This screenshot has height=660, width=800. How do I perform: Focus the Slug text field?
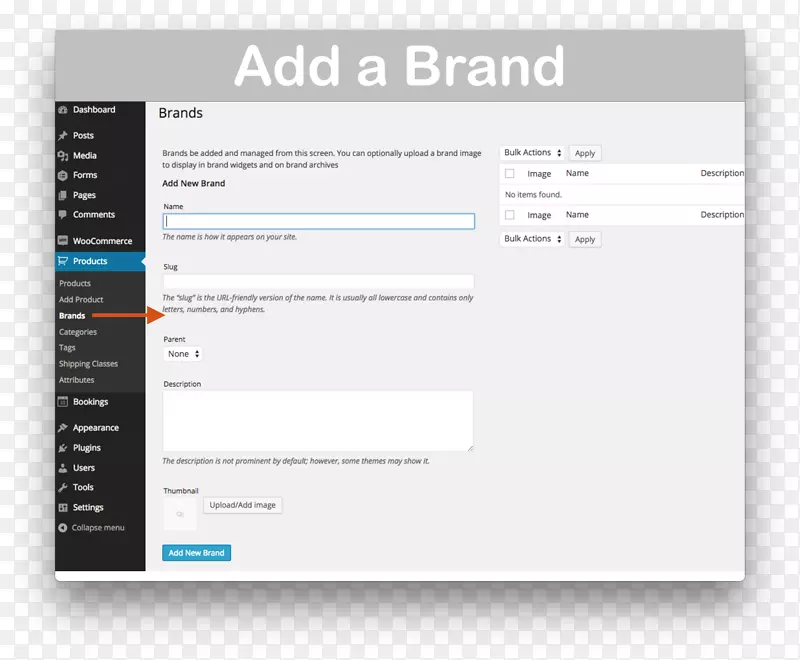[318, 282]
